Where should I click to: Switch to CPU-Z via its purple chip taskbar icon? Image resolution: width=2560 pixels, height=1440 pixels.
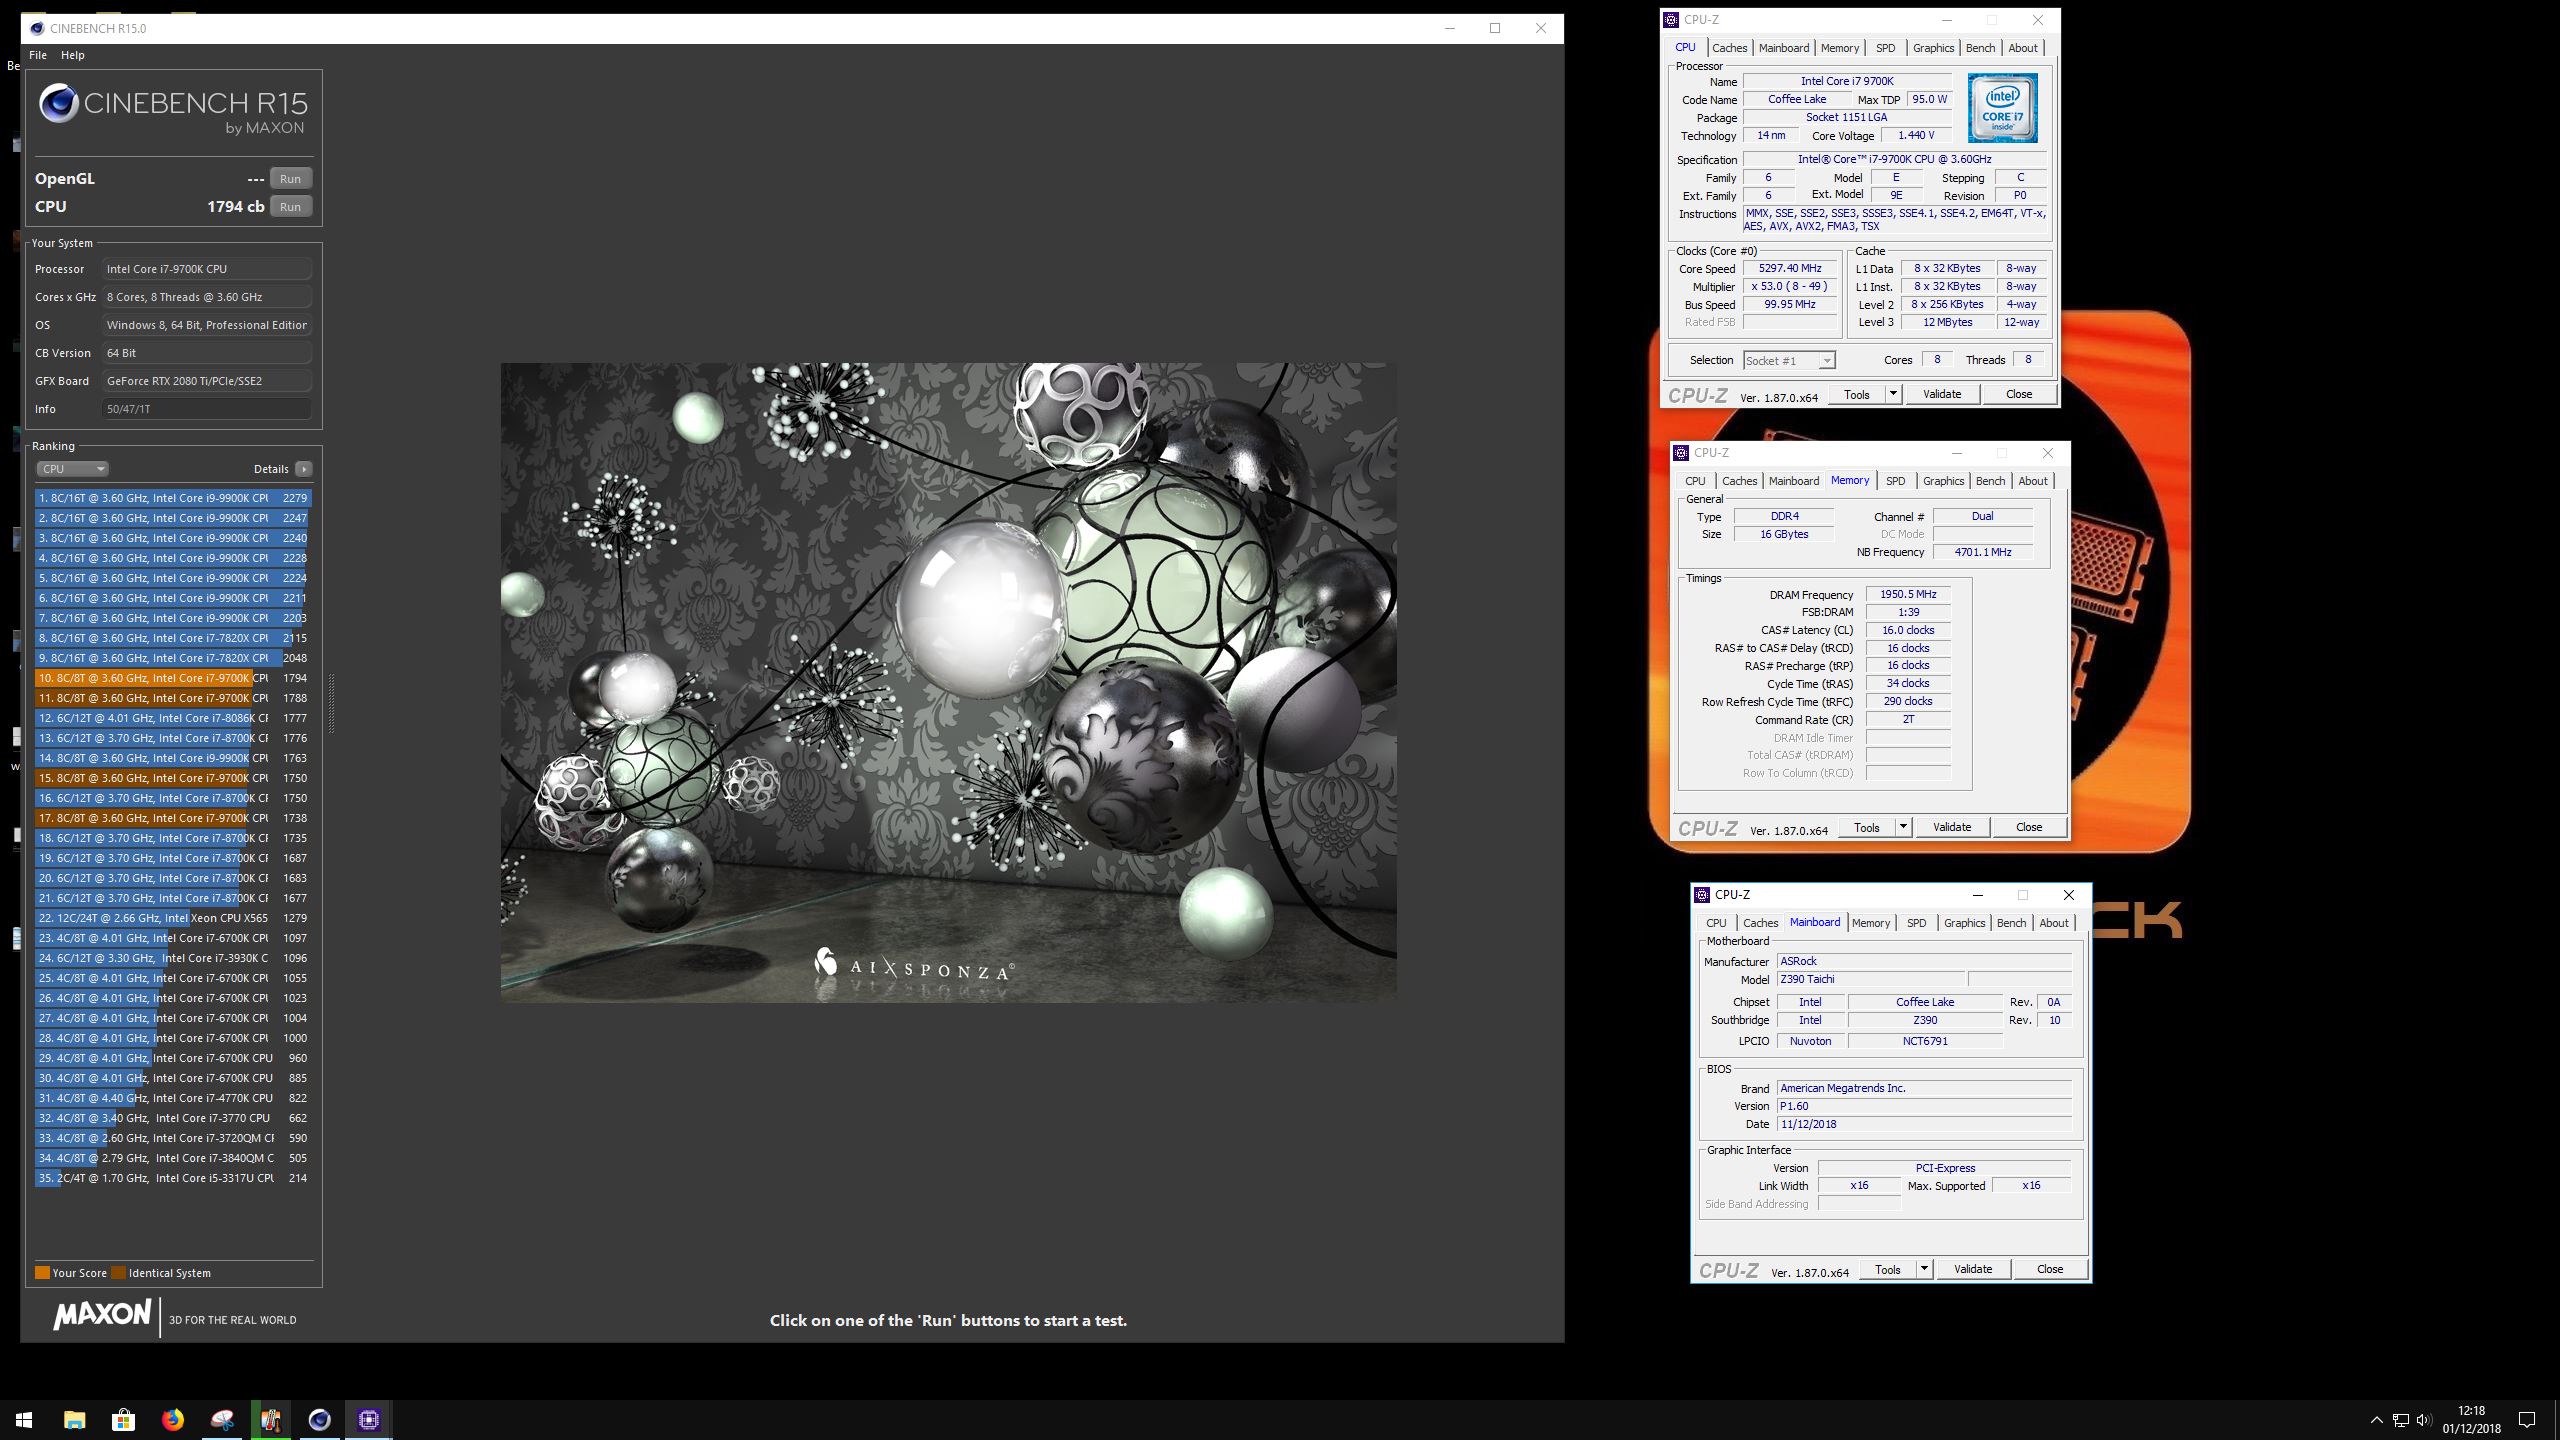coord(368,1419)
